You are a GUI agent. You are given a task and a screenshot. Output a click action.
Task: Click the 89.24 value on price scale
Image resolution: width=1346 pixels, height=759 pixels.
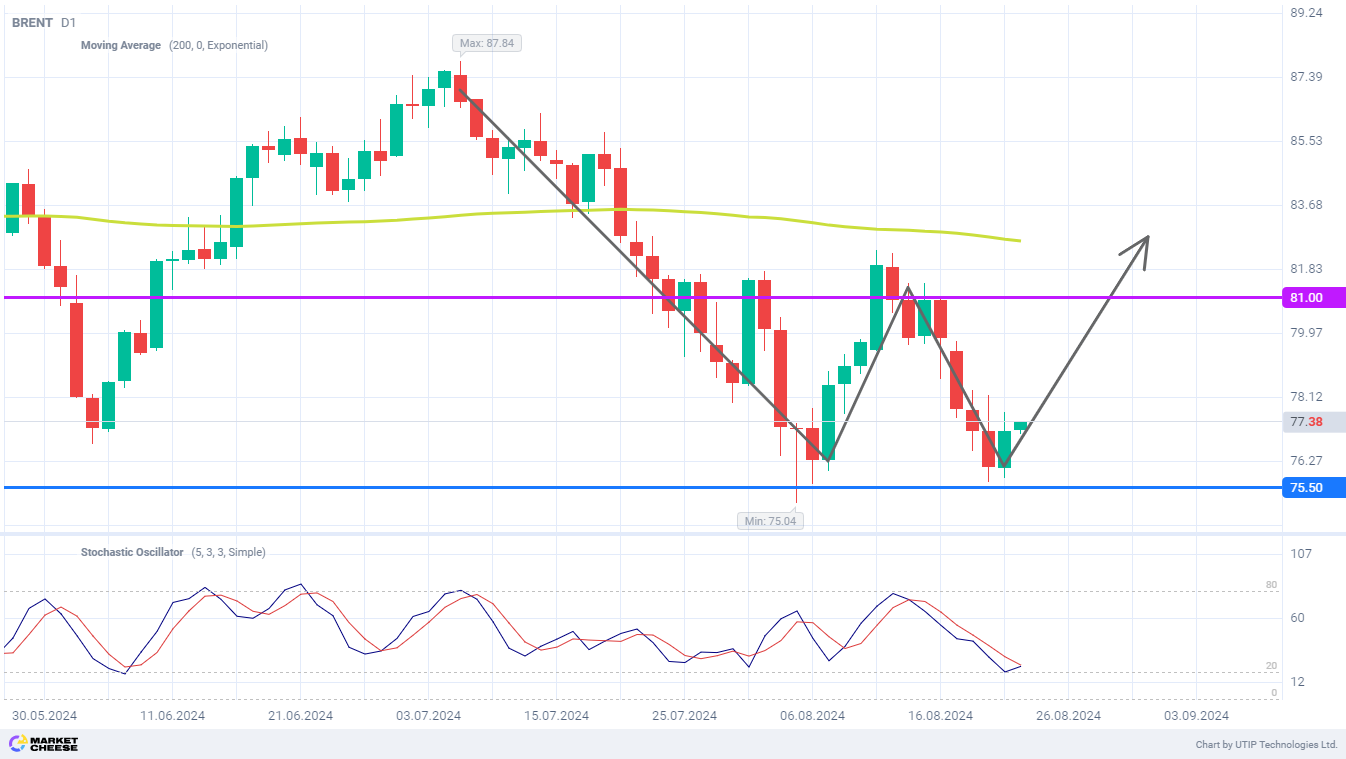(x=1306, y=13)
